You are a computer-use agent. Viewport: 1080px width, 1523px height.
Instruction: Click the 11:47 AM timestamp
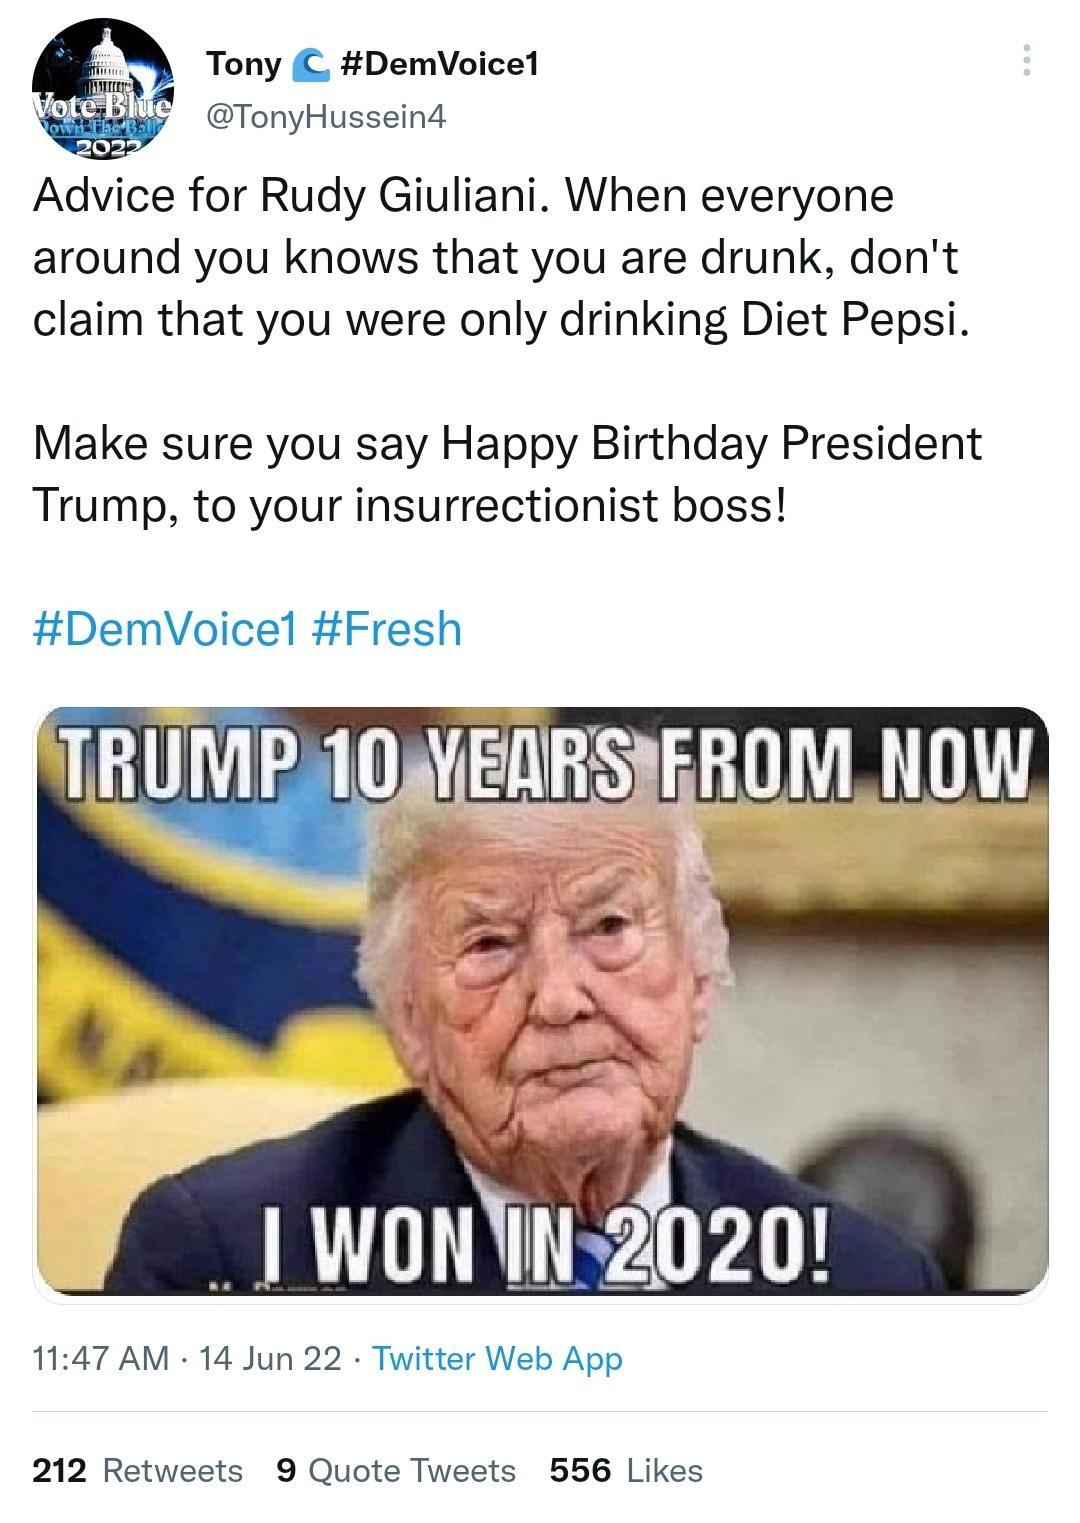pos(100,1358)
